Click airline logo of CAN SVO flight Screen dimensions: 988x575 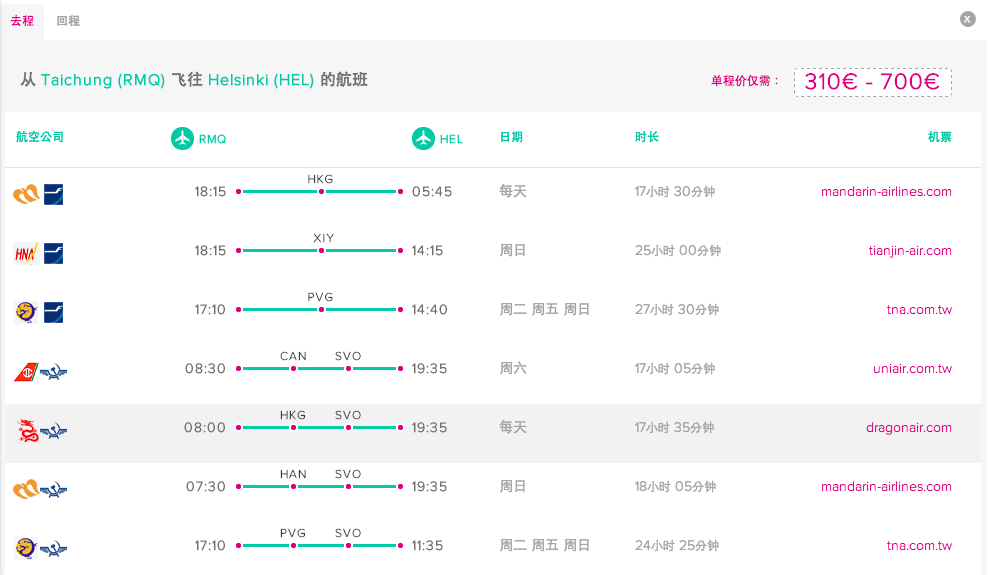click(x=26, y=369)
